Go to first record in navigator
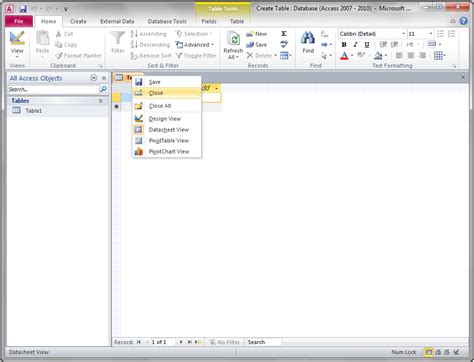 click(x=139, y=342)
